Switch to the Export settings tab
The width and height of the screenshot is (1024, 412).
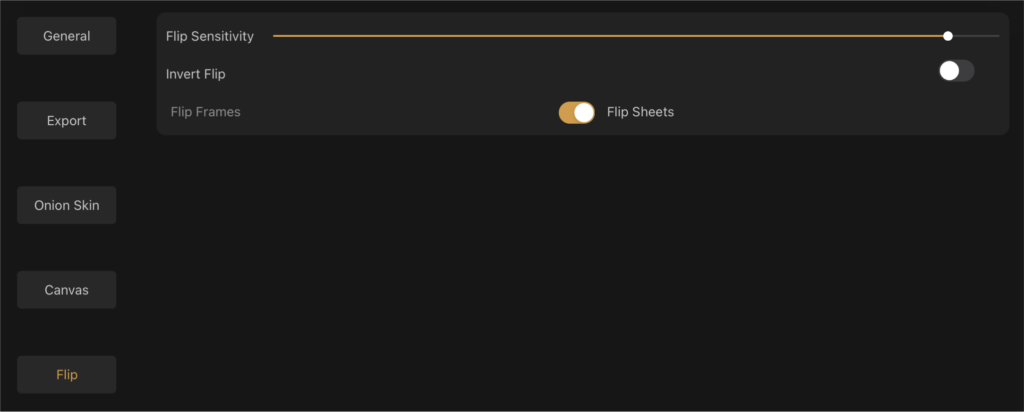(67, 121)
